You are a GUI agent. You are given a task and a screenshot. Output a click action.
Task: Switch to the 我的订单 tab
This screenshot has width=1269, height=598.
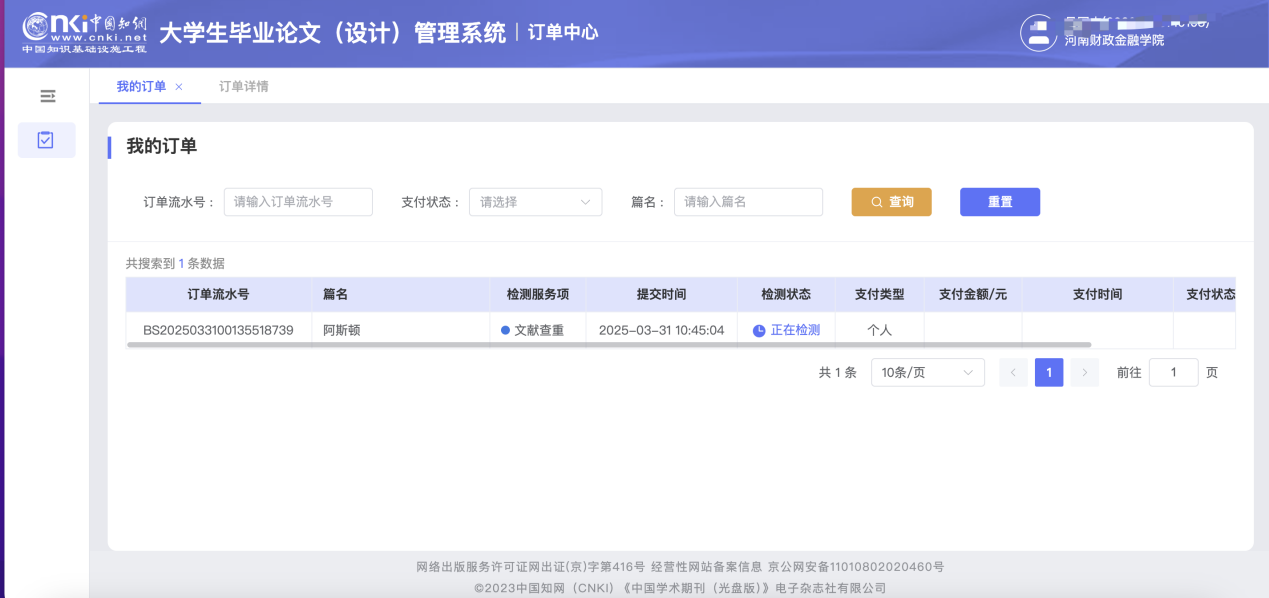point(141,87)
